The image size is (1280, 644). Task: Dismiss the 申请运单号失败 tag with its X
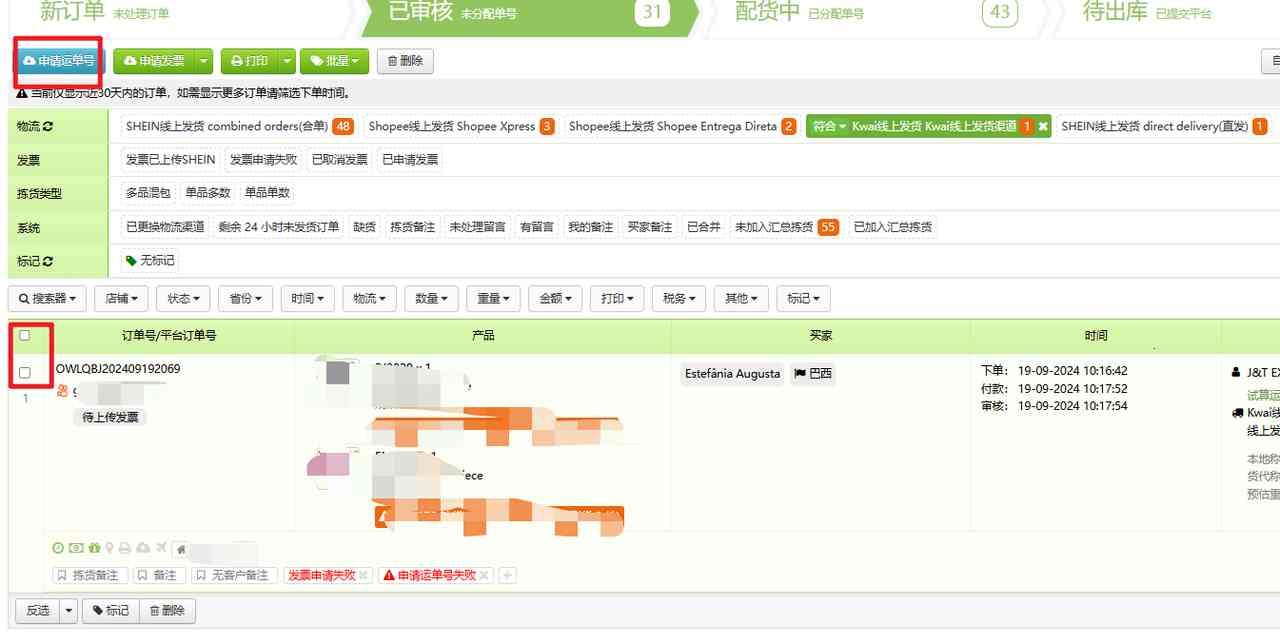pyautogui.click(x=484, y=576)
